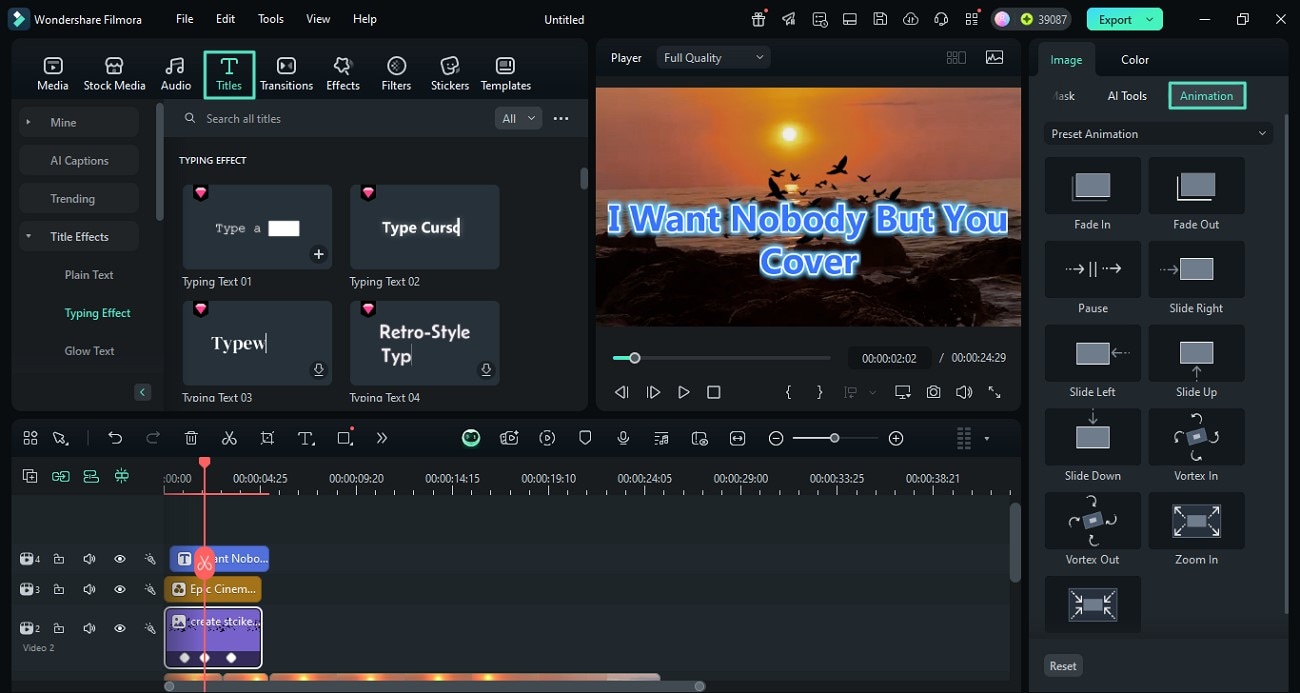
Task: Toggle the lock on Video 2 track
Action: [x=59, y=628]
